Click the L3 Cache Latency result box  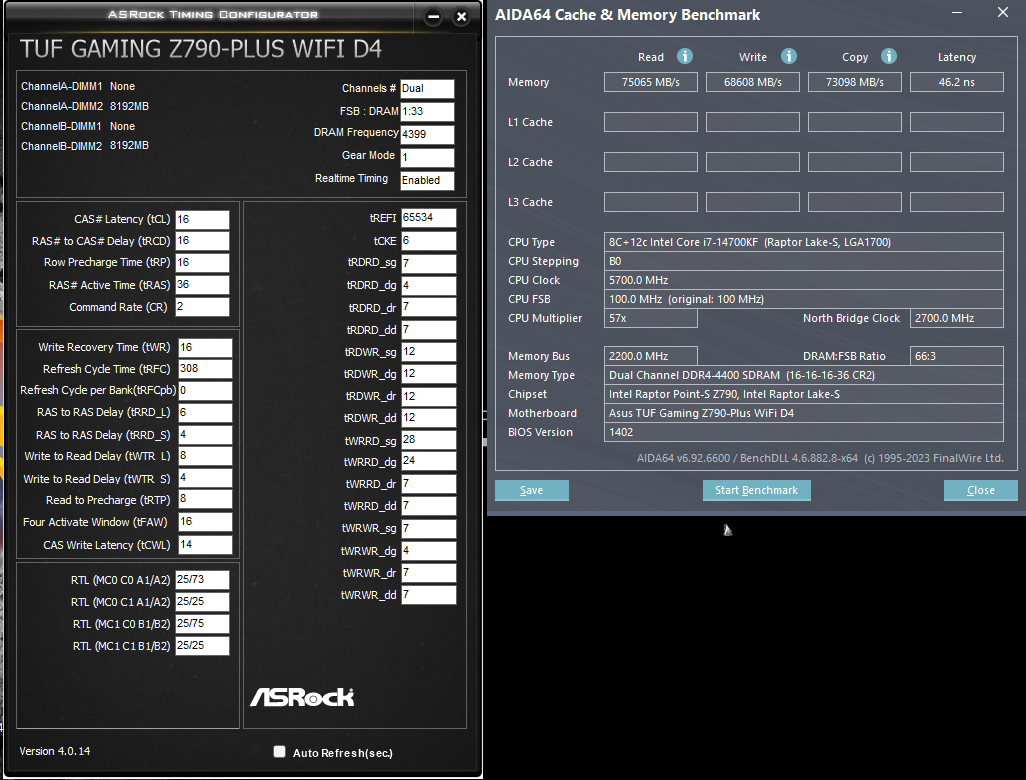[957, 202]
